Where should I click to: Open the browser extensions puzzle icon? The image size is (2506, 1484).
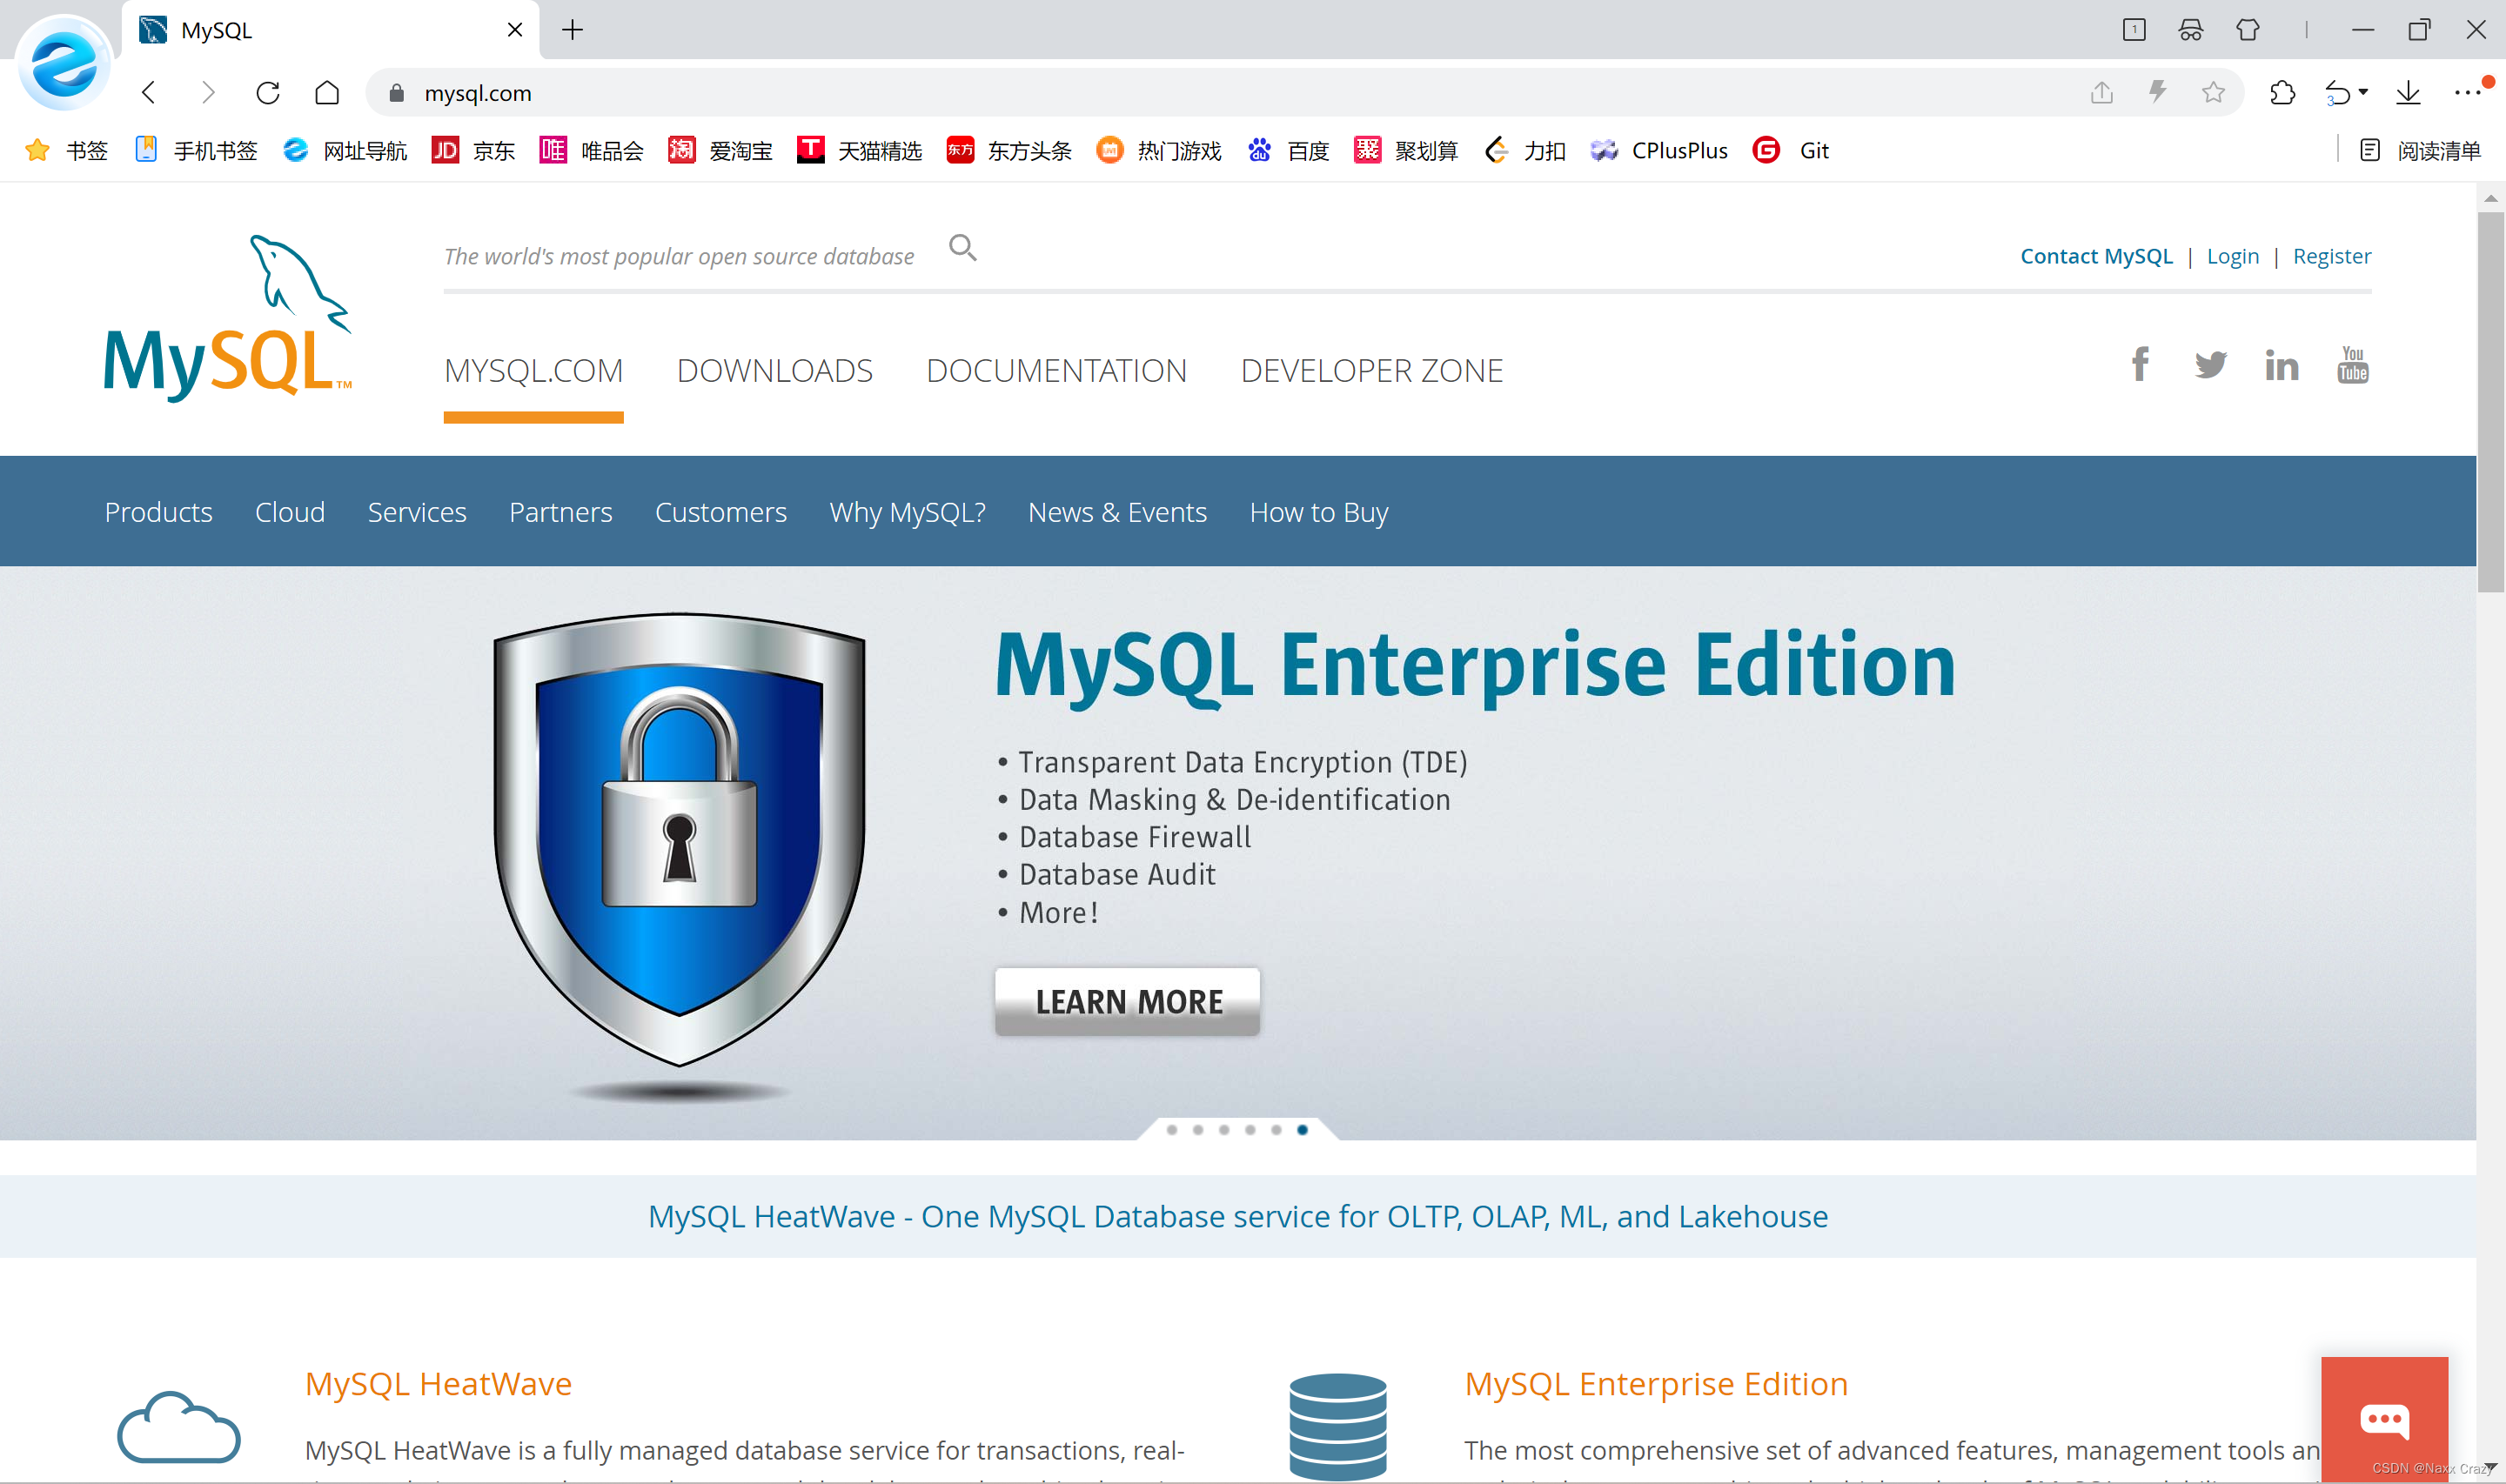tap(2282, 93)
